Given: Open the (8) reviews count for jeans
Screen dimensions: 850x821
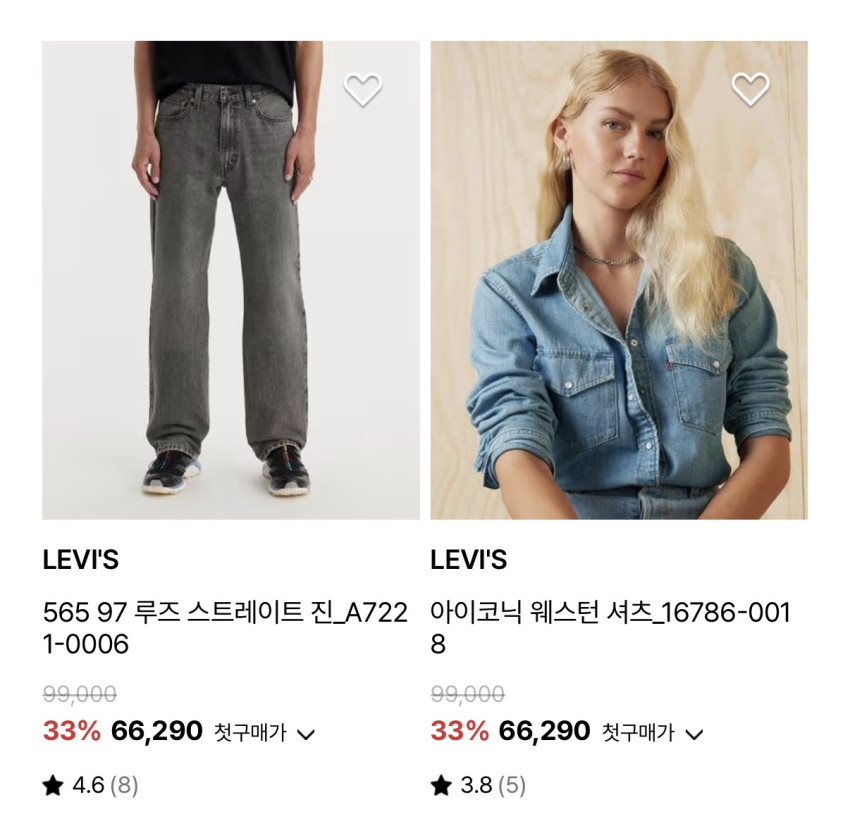Looking at the screenshot, I should coord(124,785).
